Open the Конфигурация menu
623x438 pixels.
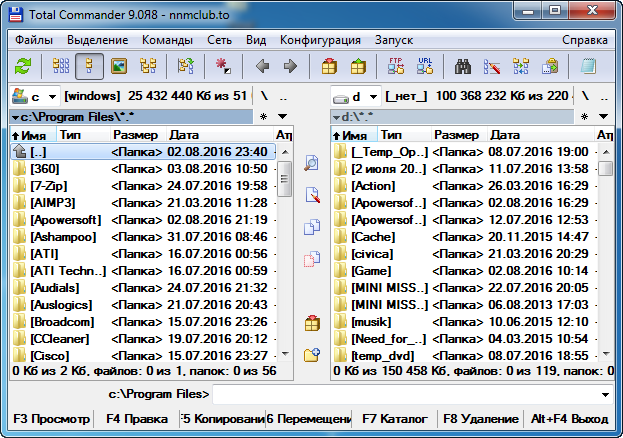click(320, 40)
